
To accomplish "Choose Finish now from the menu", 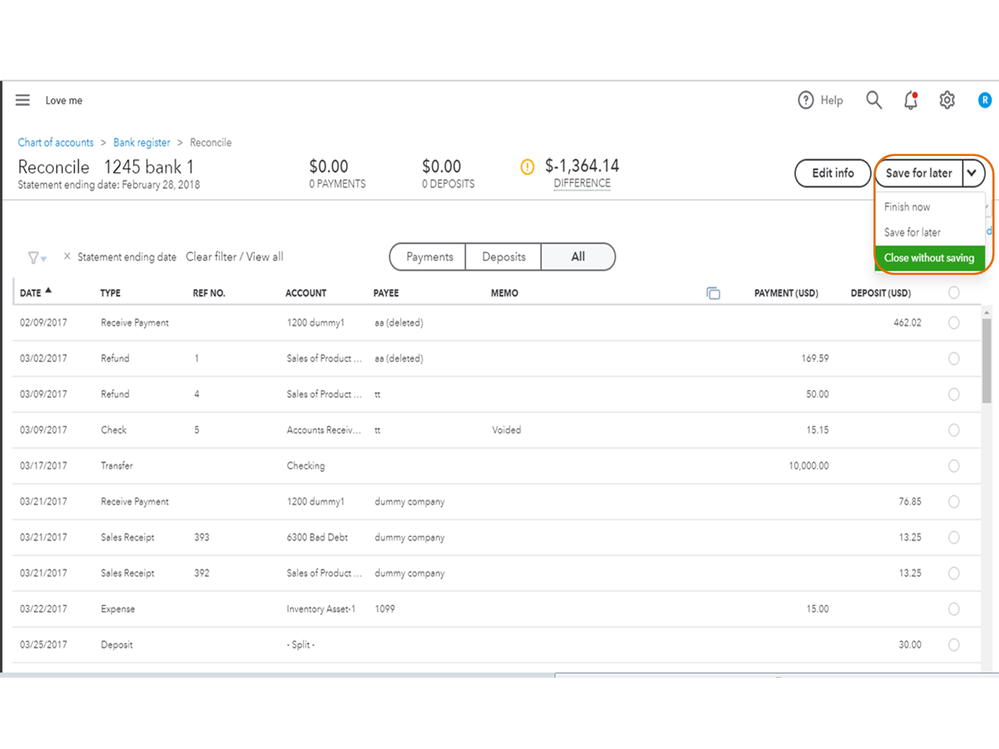I will tap(907, 207).
